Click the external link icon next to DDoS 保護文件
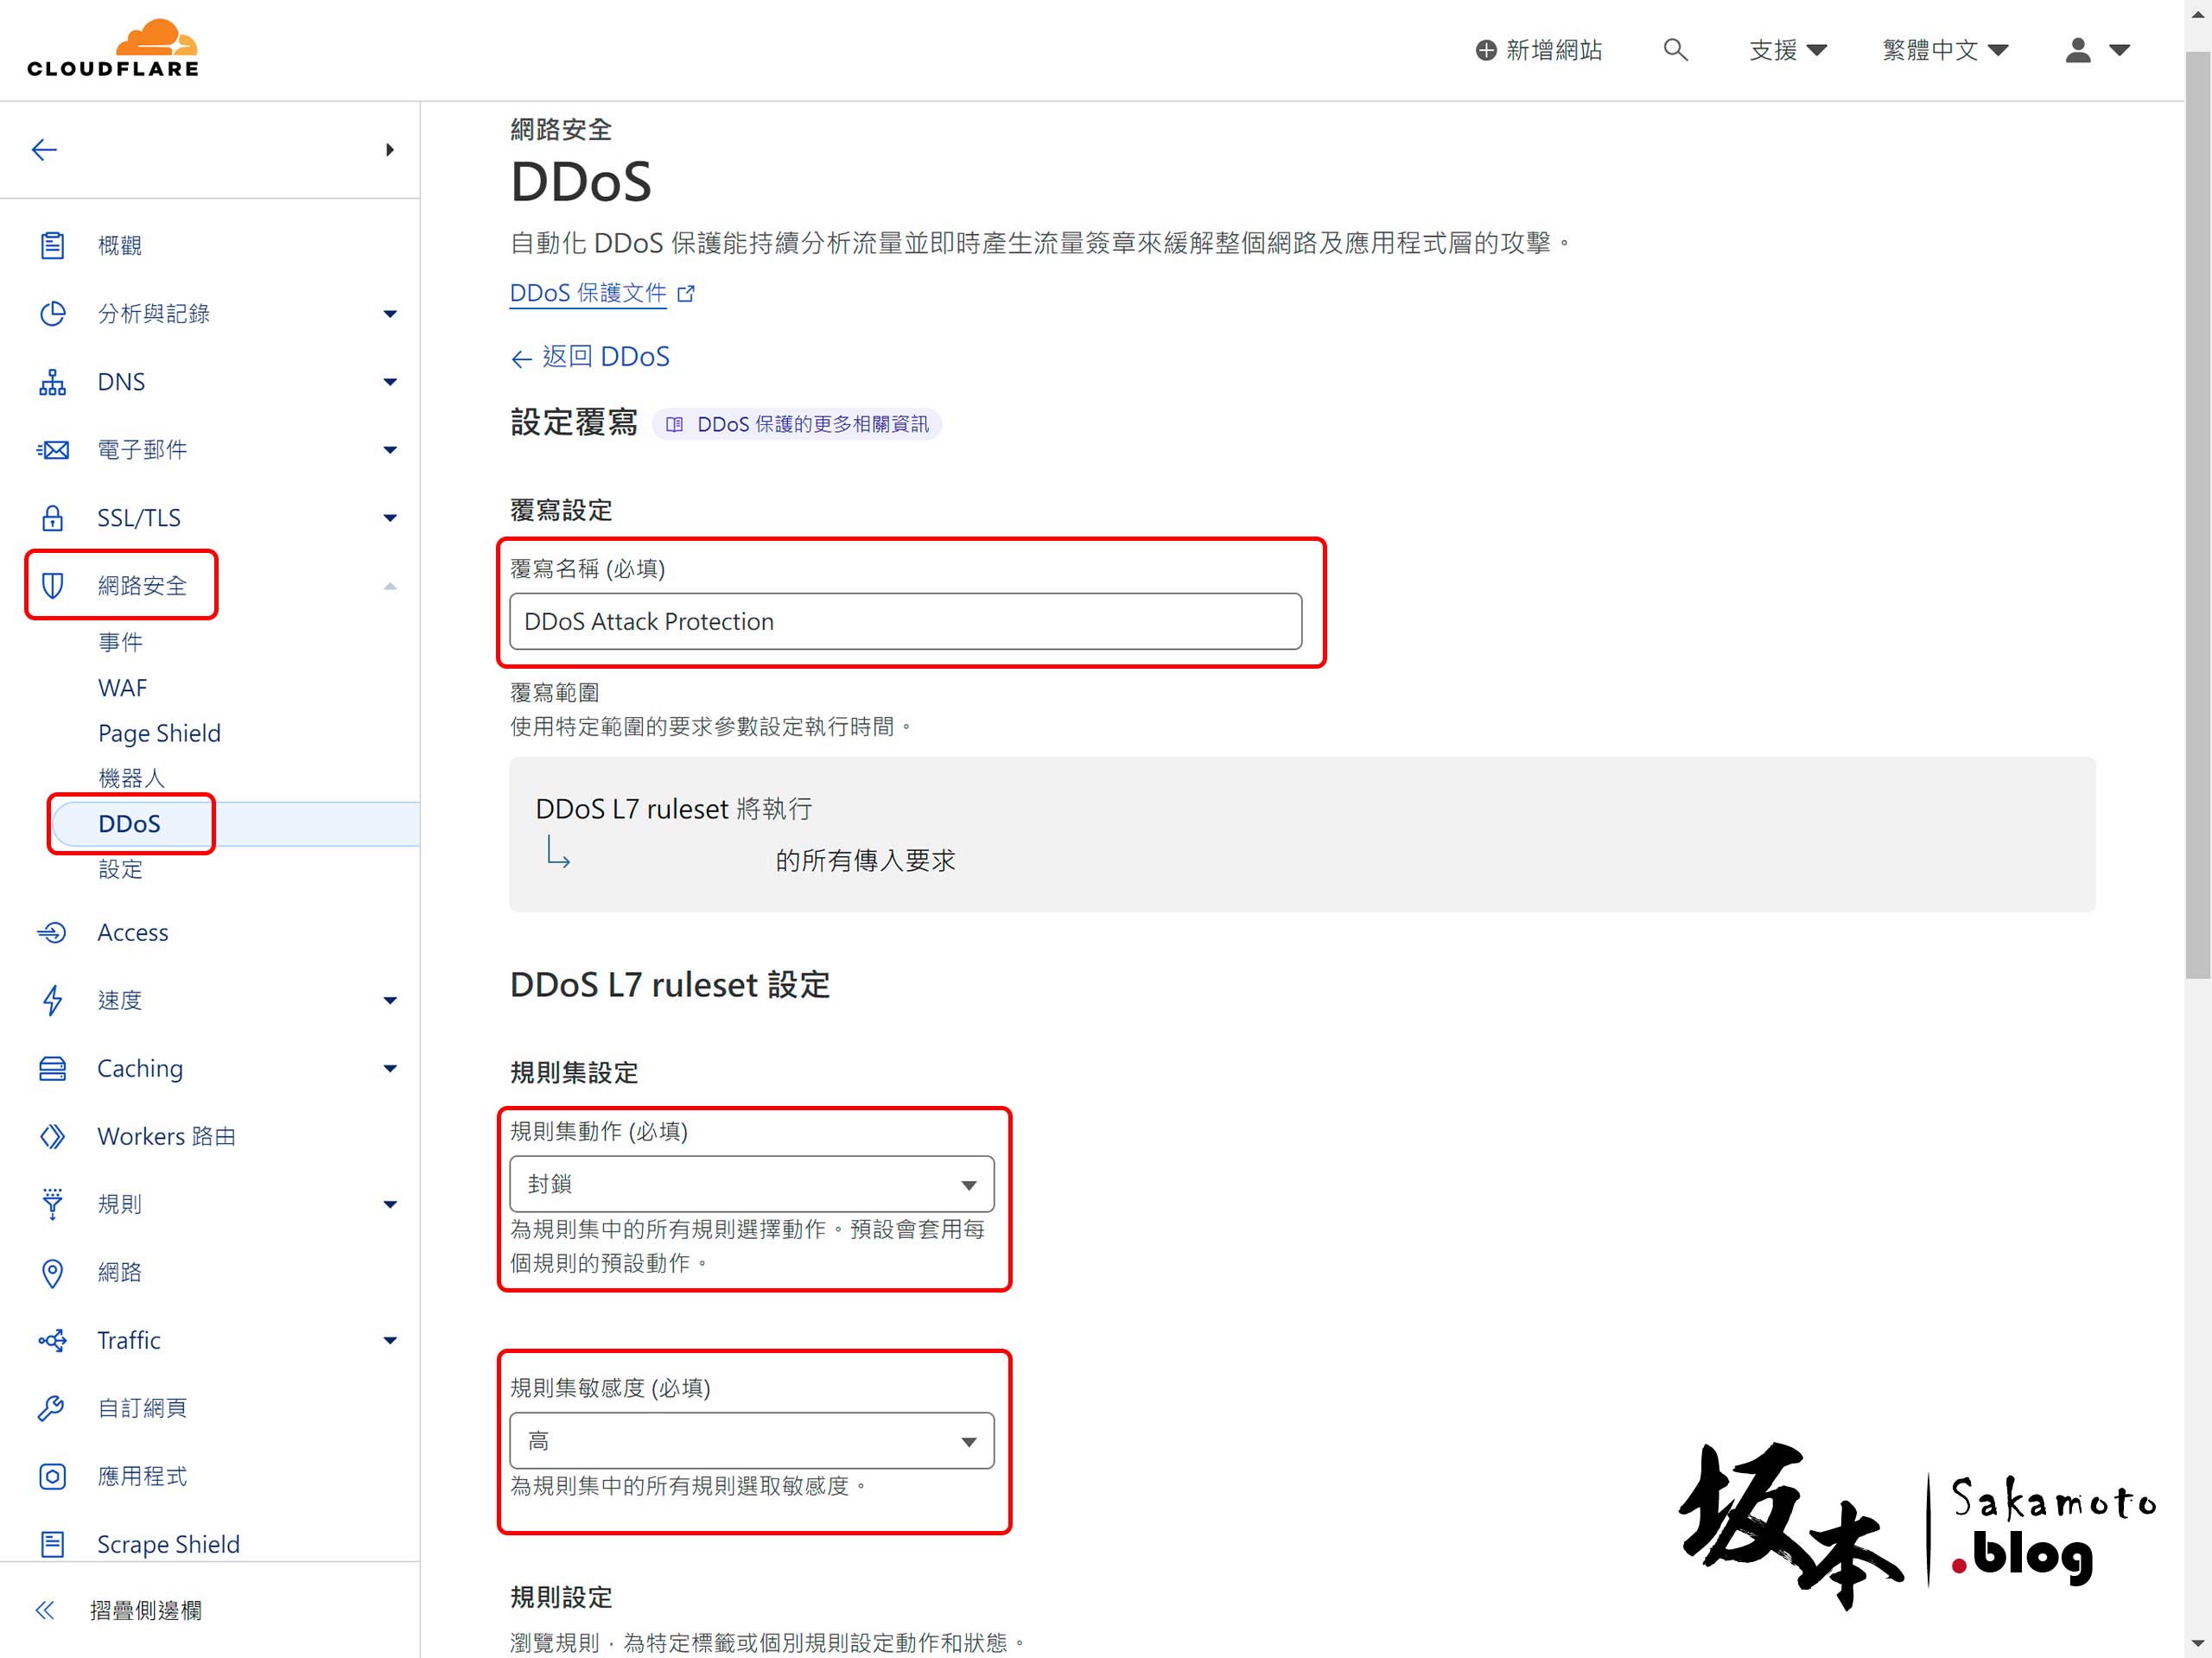Screen dimensions: 2212x1658 pos(686,293)
